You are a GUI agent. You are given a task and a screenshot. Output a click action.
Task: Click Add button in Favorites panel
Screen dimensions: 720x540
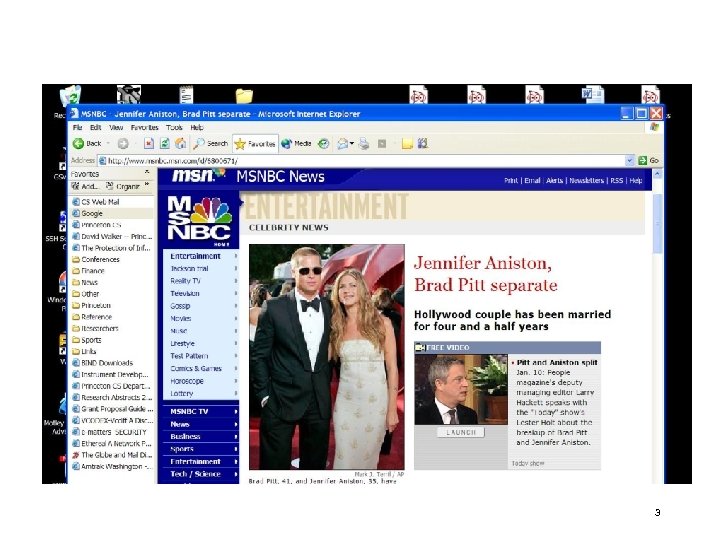point(85,186)
